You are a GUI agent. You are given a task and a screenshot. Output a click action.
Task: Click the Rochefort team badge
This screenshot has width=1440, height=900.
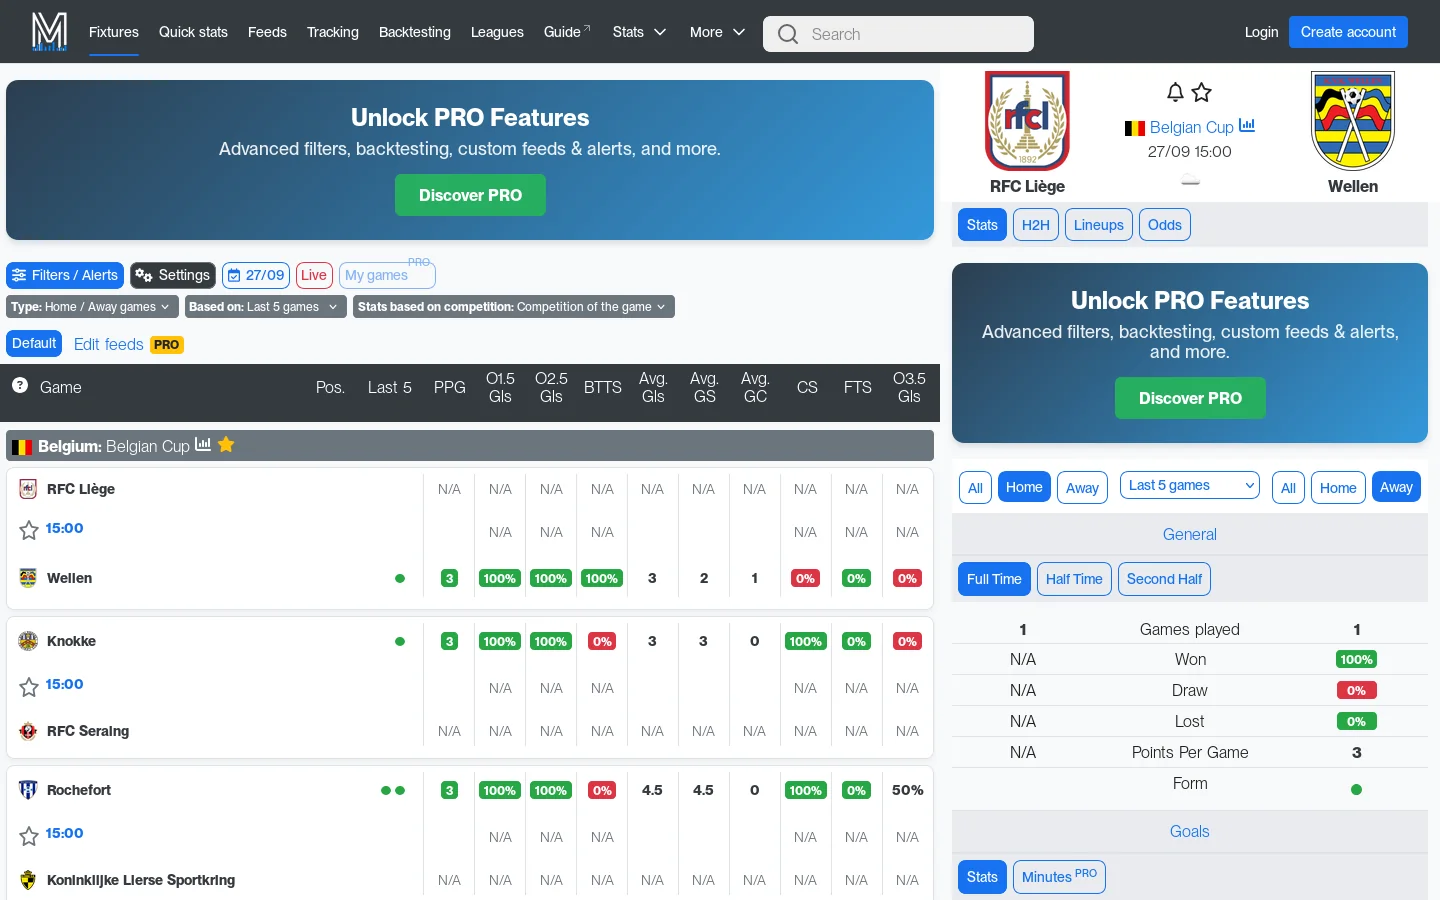28,790
